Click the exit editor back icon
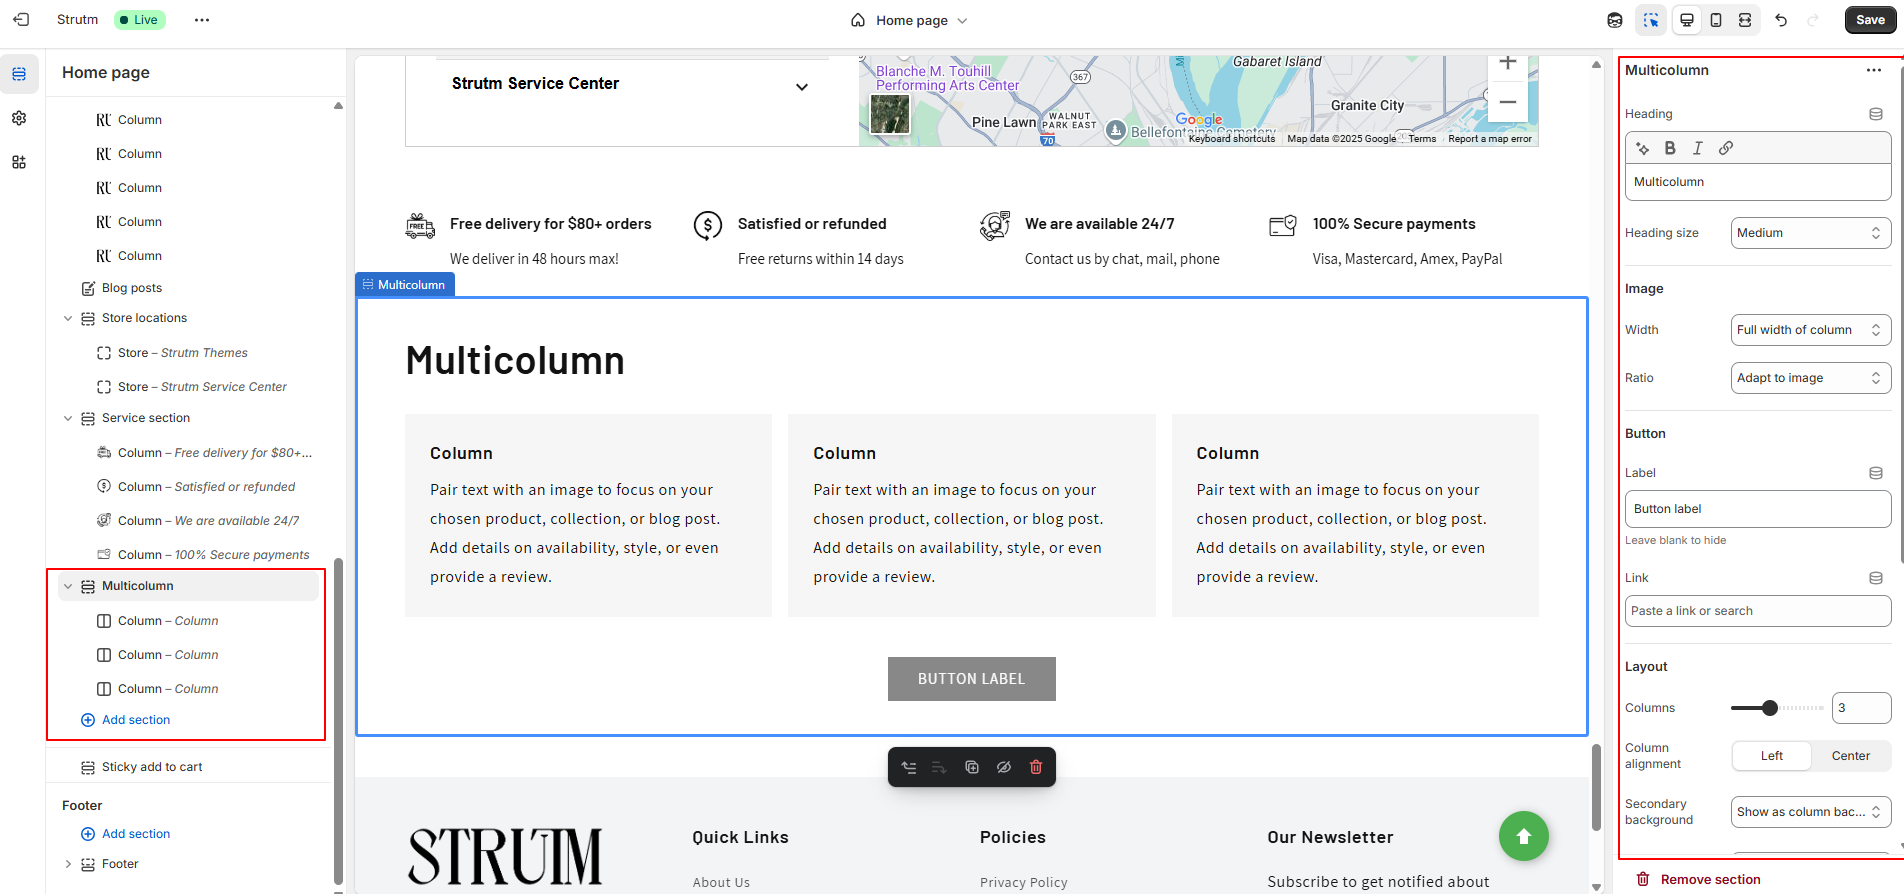Screen dimensions: 1904x894 21,20
